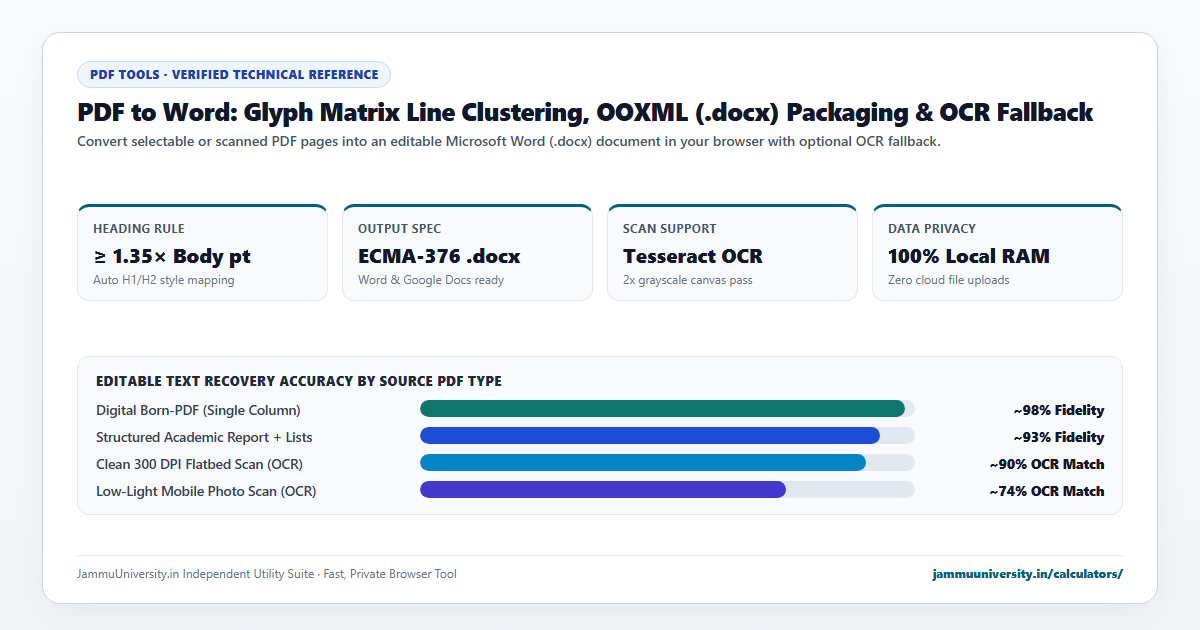The height and width of the screenshot is (630, 1200).
Task: Click the '100% Local RAM' value
Action: tap(969, 256)
